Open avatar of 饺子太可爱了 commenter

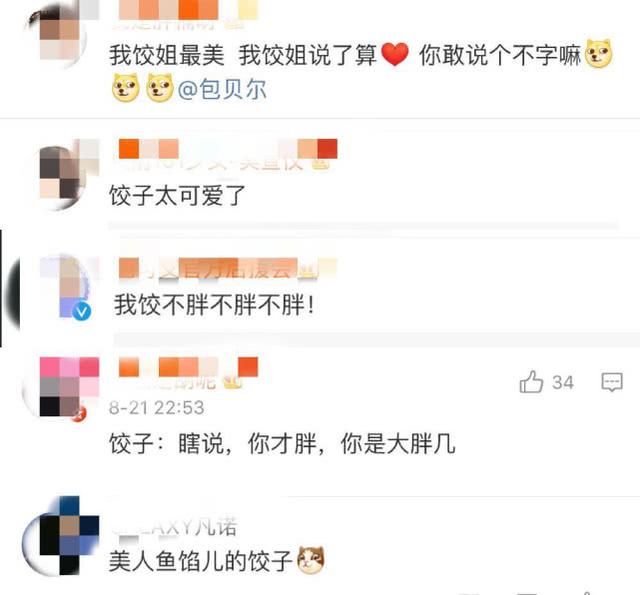63,175
